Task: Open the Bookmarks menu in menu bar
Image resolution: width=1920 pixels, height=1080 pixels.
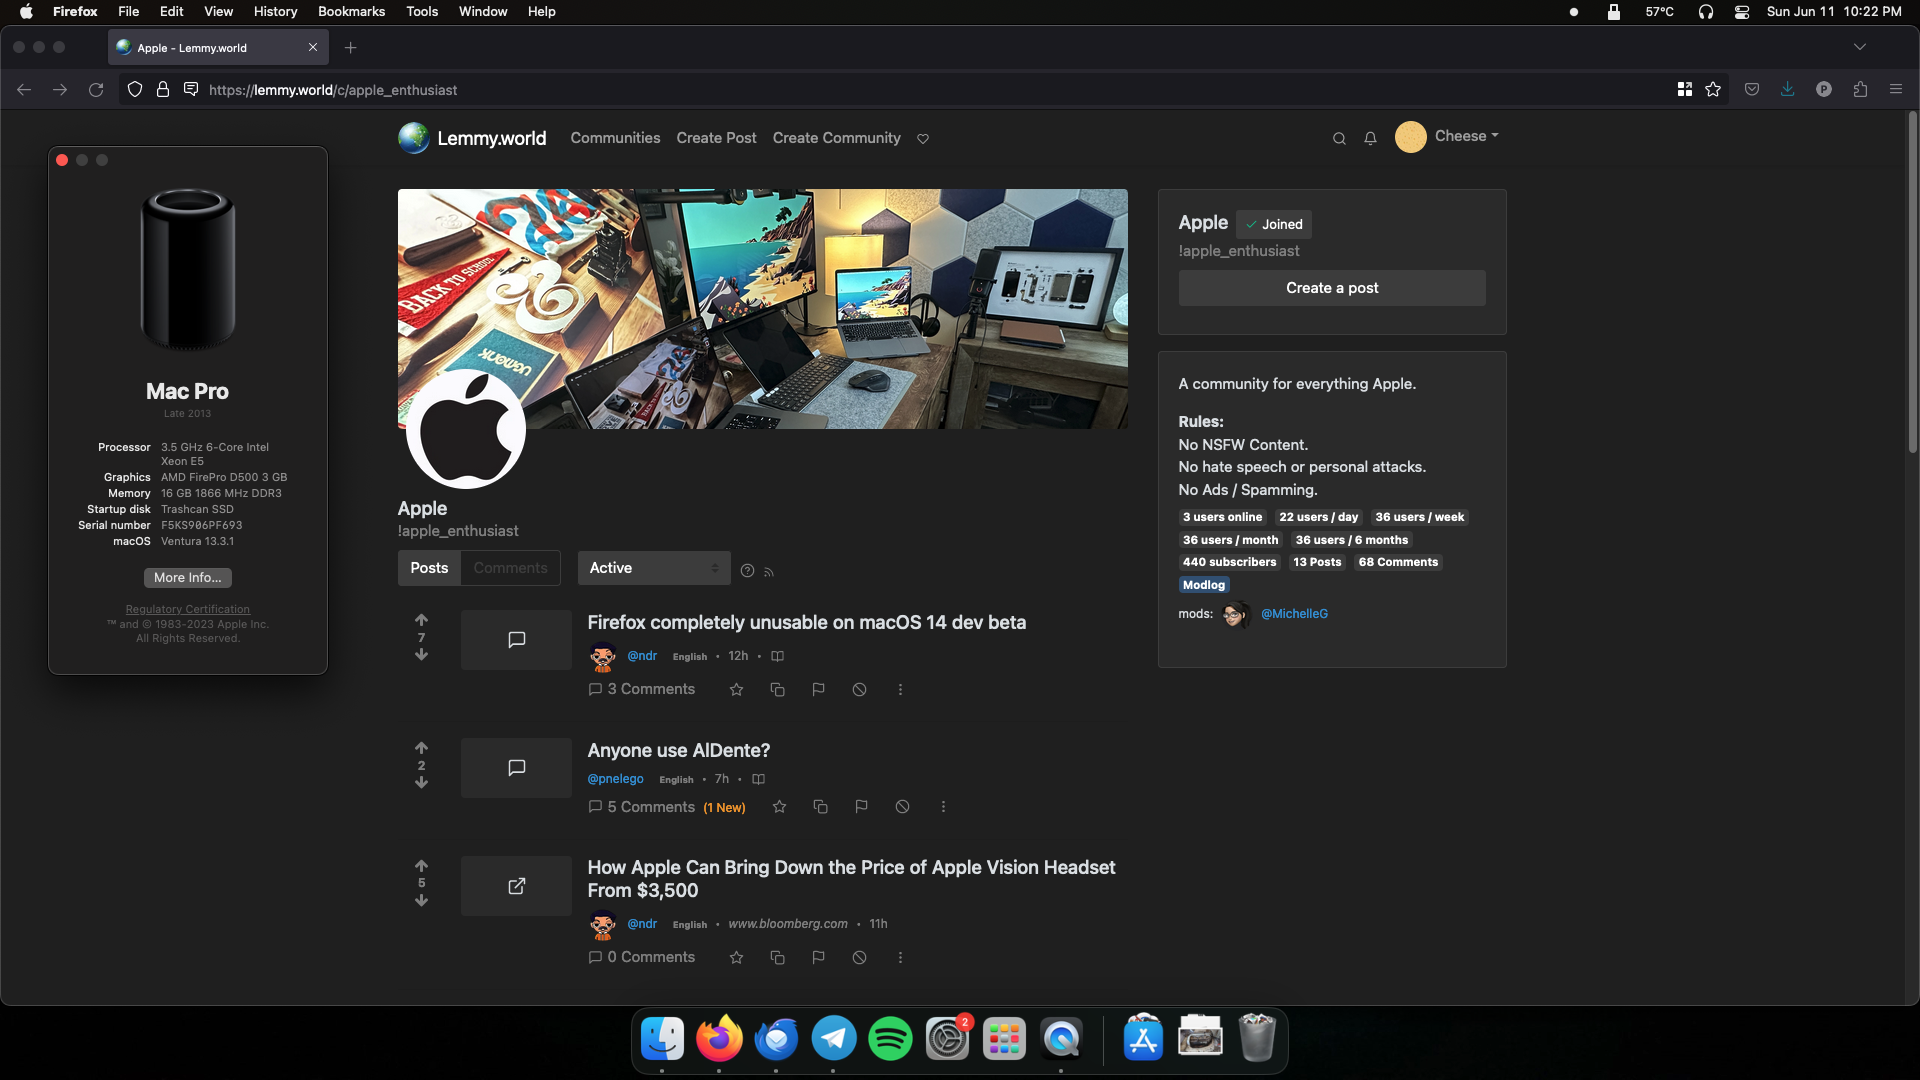Action: 351,12
